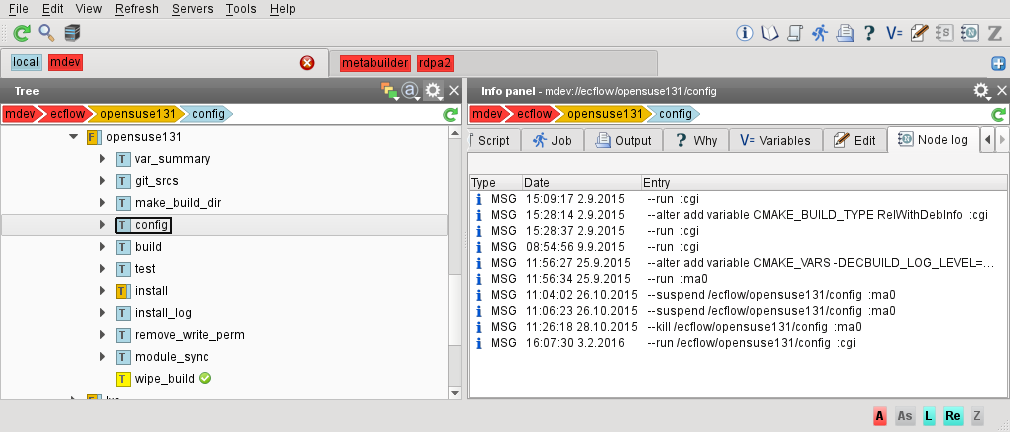Click the ecflow breadcrumb in Tree panel
Image resolution: width=1010 pixels, height=432 pixels.
(x=66, y=114)
